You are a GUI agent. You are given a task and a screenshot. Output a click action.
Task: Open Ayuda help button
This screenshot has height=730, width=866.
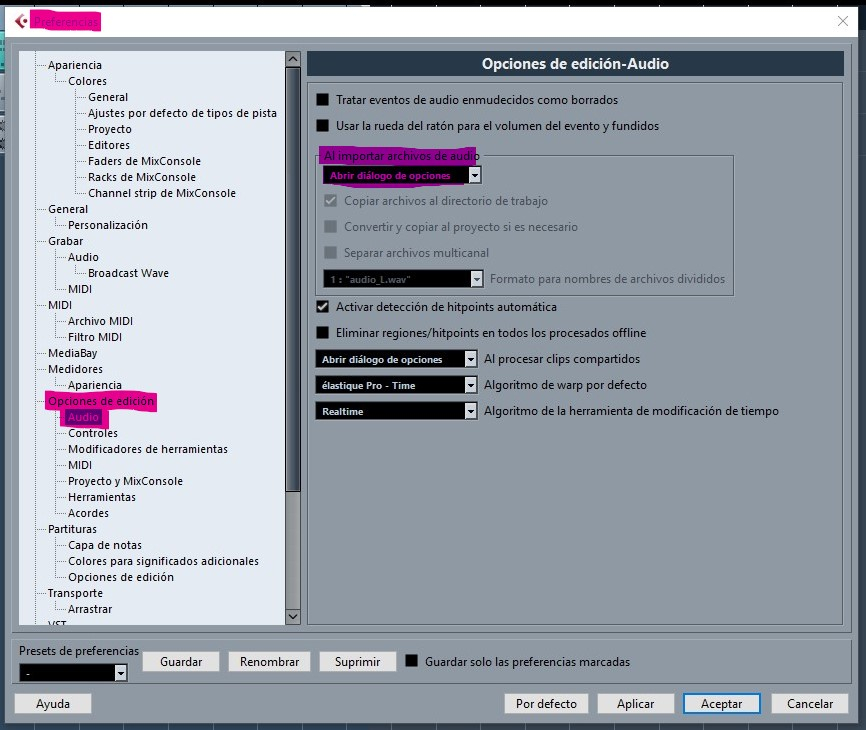(x=52, y=703)
